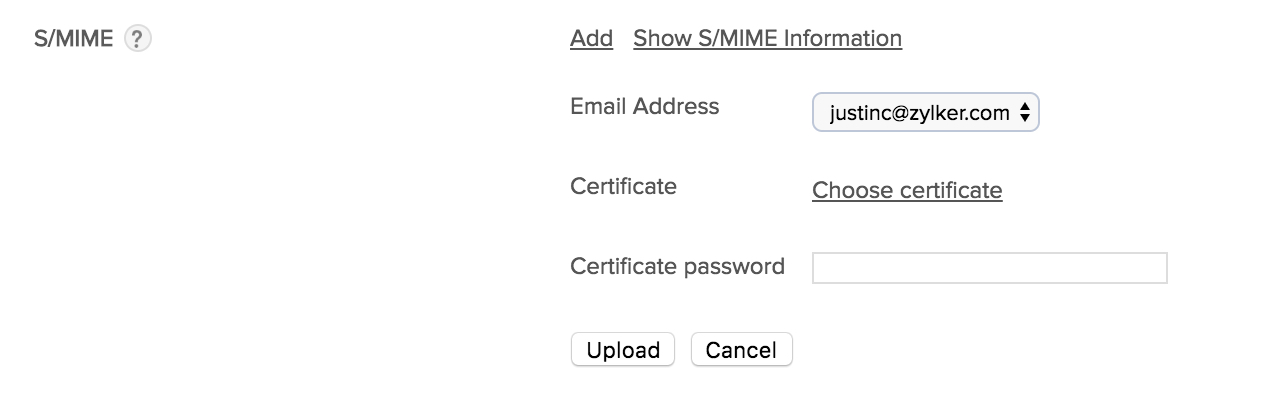Open Show S/MIME Information
Screen dimensions: 1284x396
tap(767, 38)
